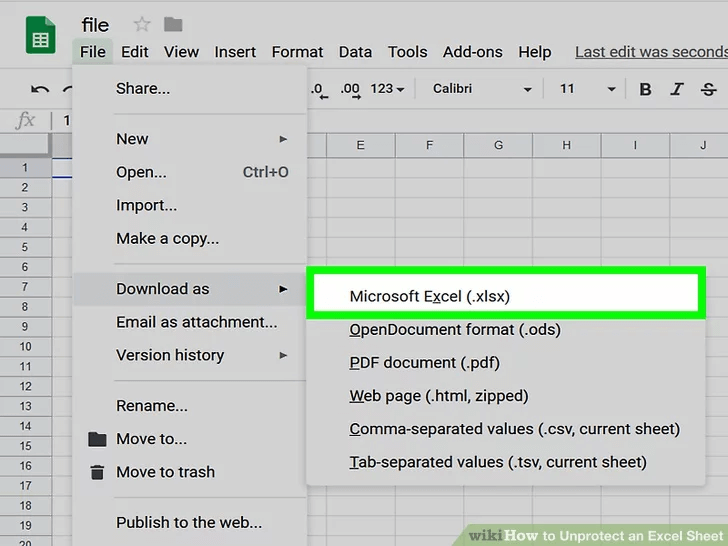The height and width of the screenshot is (546, 728).
Task: Open the 123 number format dropdown
Action: [x=387, y=89]
